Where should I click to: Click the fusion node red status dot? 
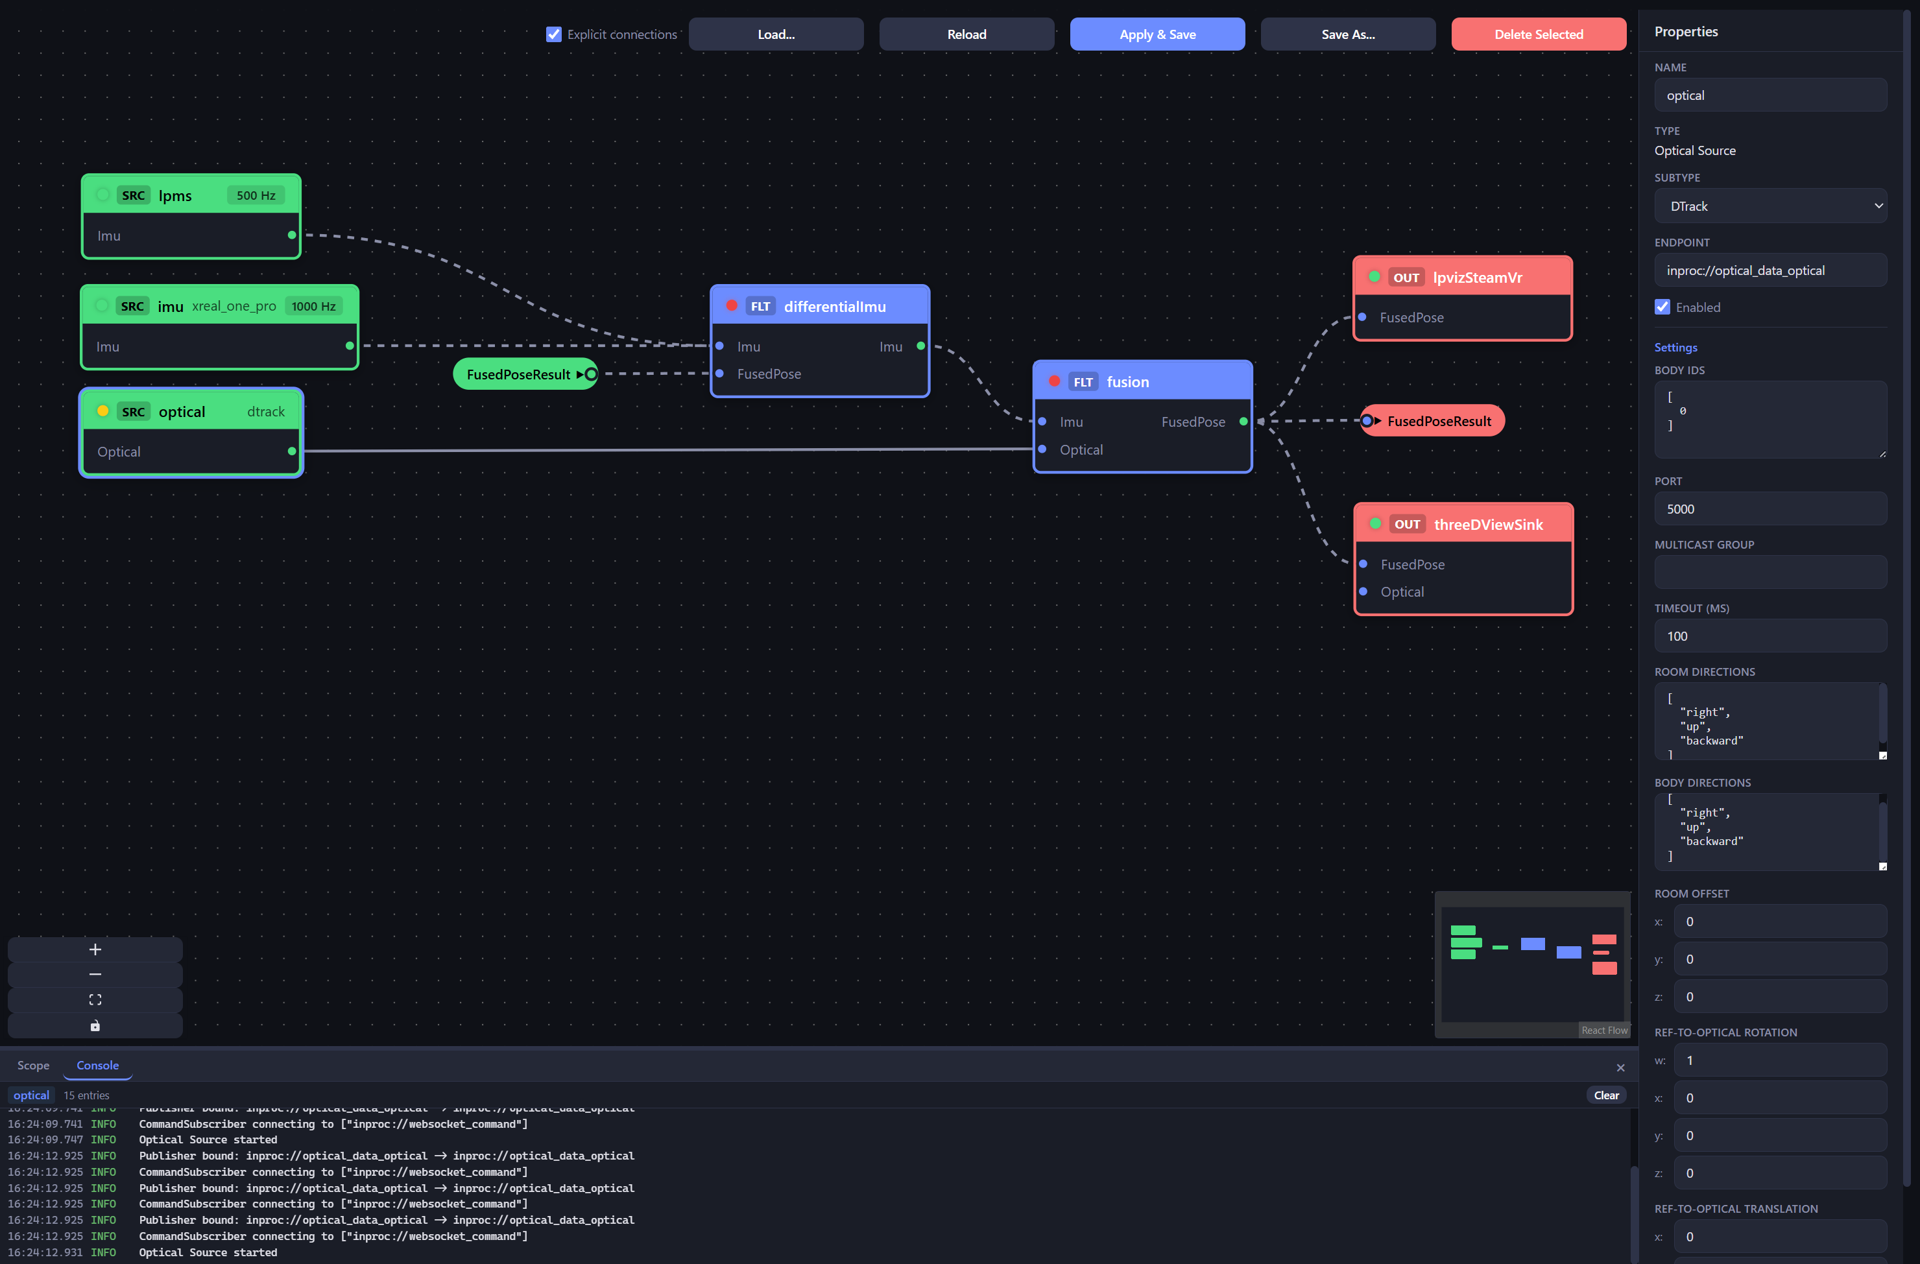point(1055,381)
